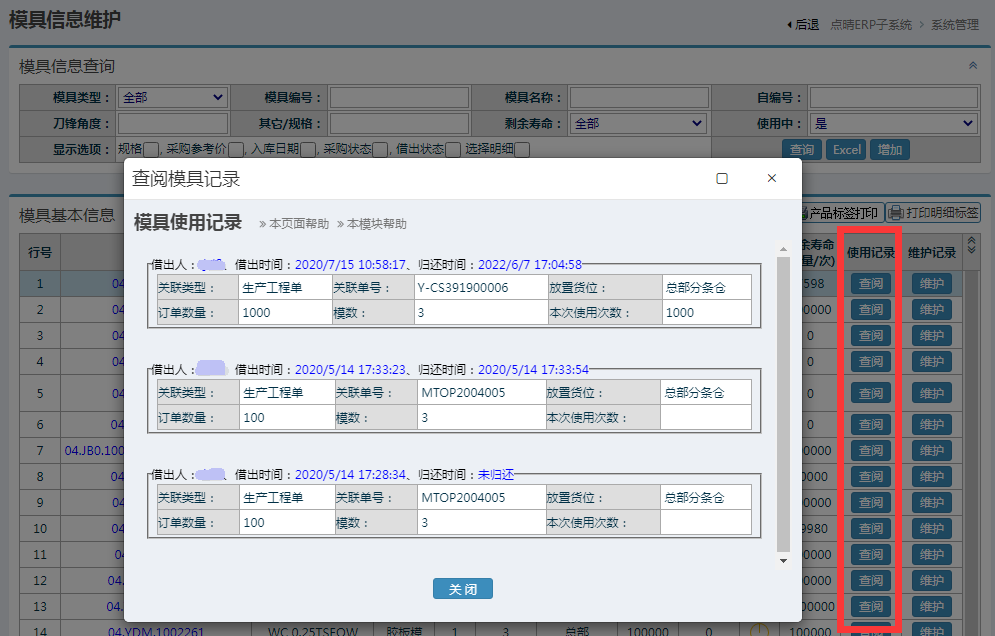The height and width of the screenshot is (636, 995).
Task: Click the 产品标签打印 button
Action: tap(842, 213)
